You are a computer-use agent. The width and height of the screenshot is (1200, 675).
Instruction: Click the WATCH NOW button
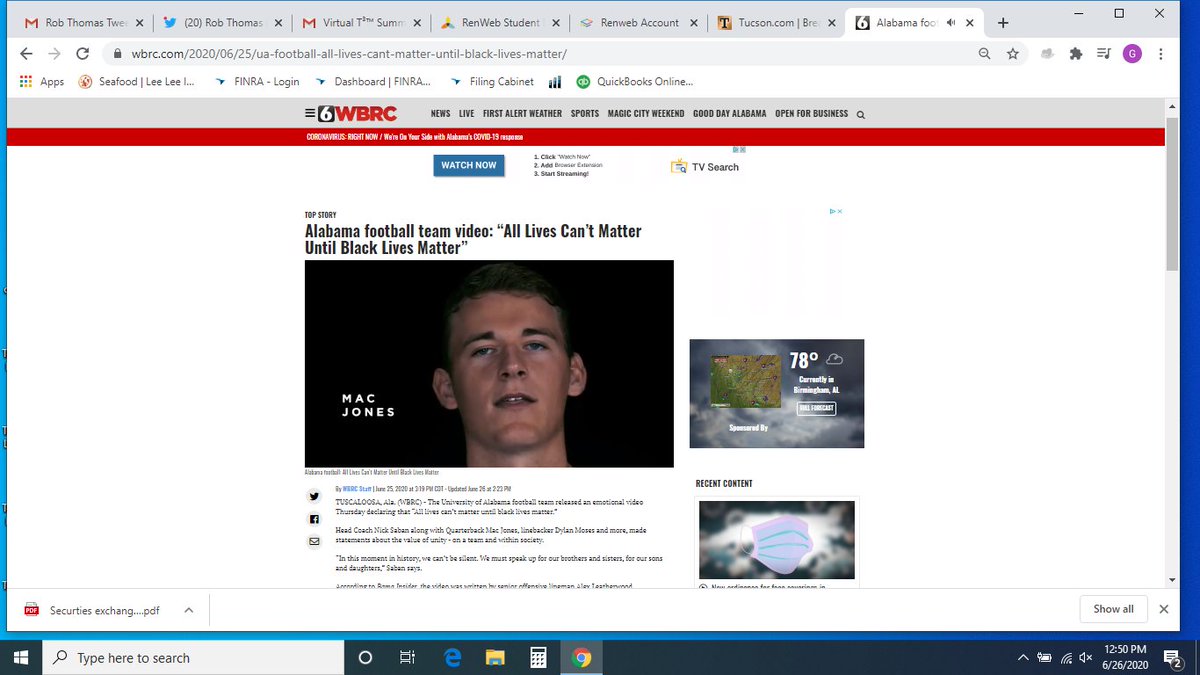[468, 165]
